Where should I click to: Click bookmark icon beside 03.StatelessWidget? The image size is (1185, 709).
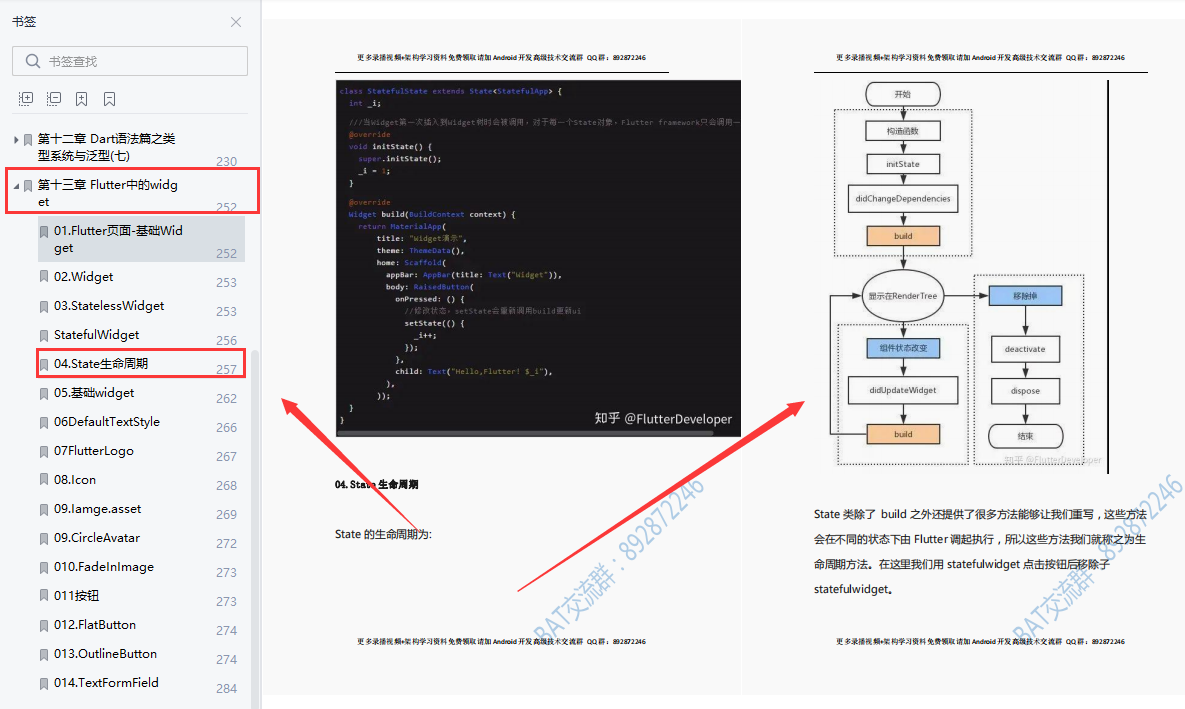pyautogui.click(x=44, y=306)
